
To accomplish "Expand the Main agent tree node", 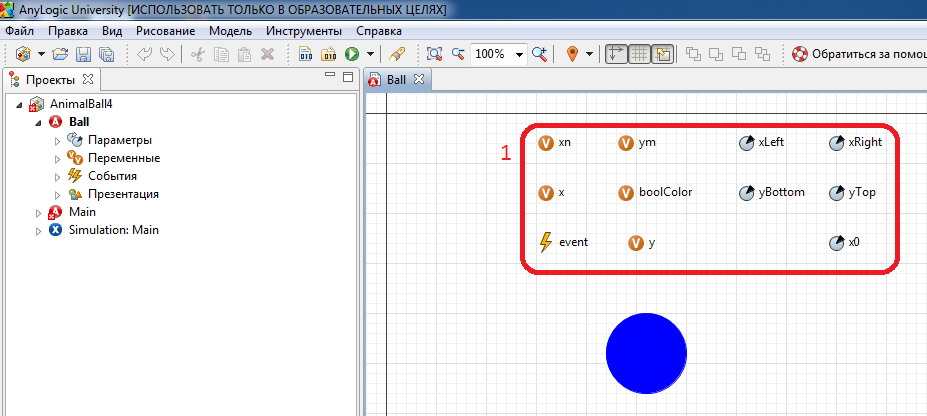I will coord(38,213).
